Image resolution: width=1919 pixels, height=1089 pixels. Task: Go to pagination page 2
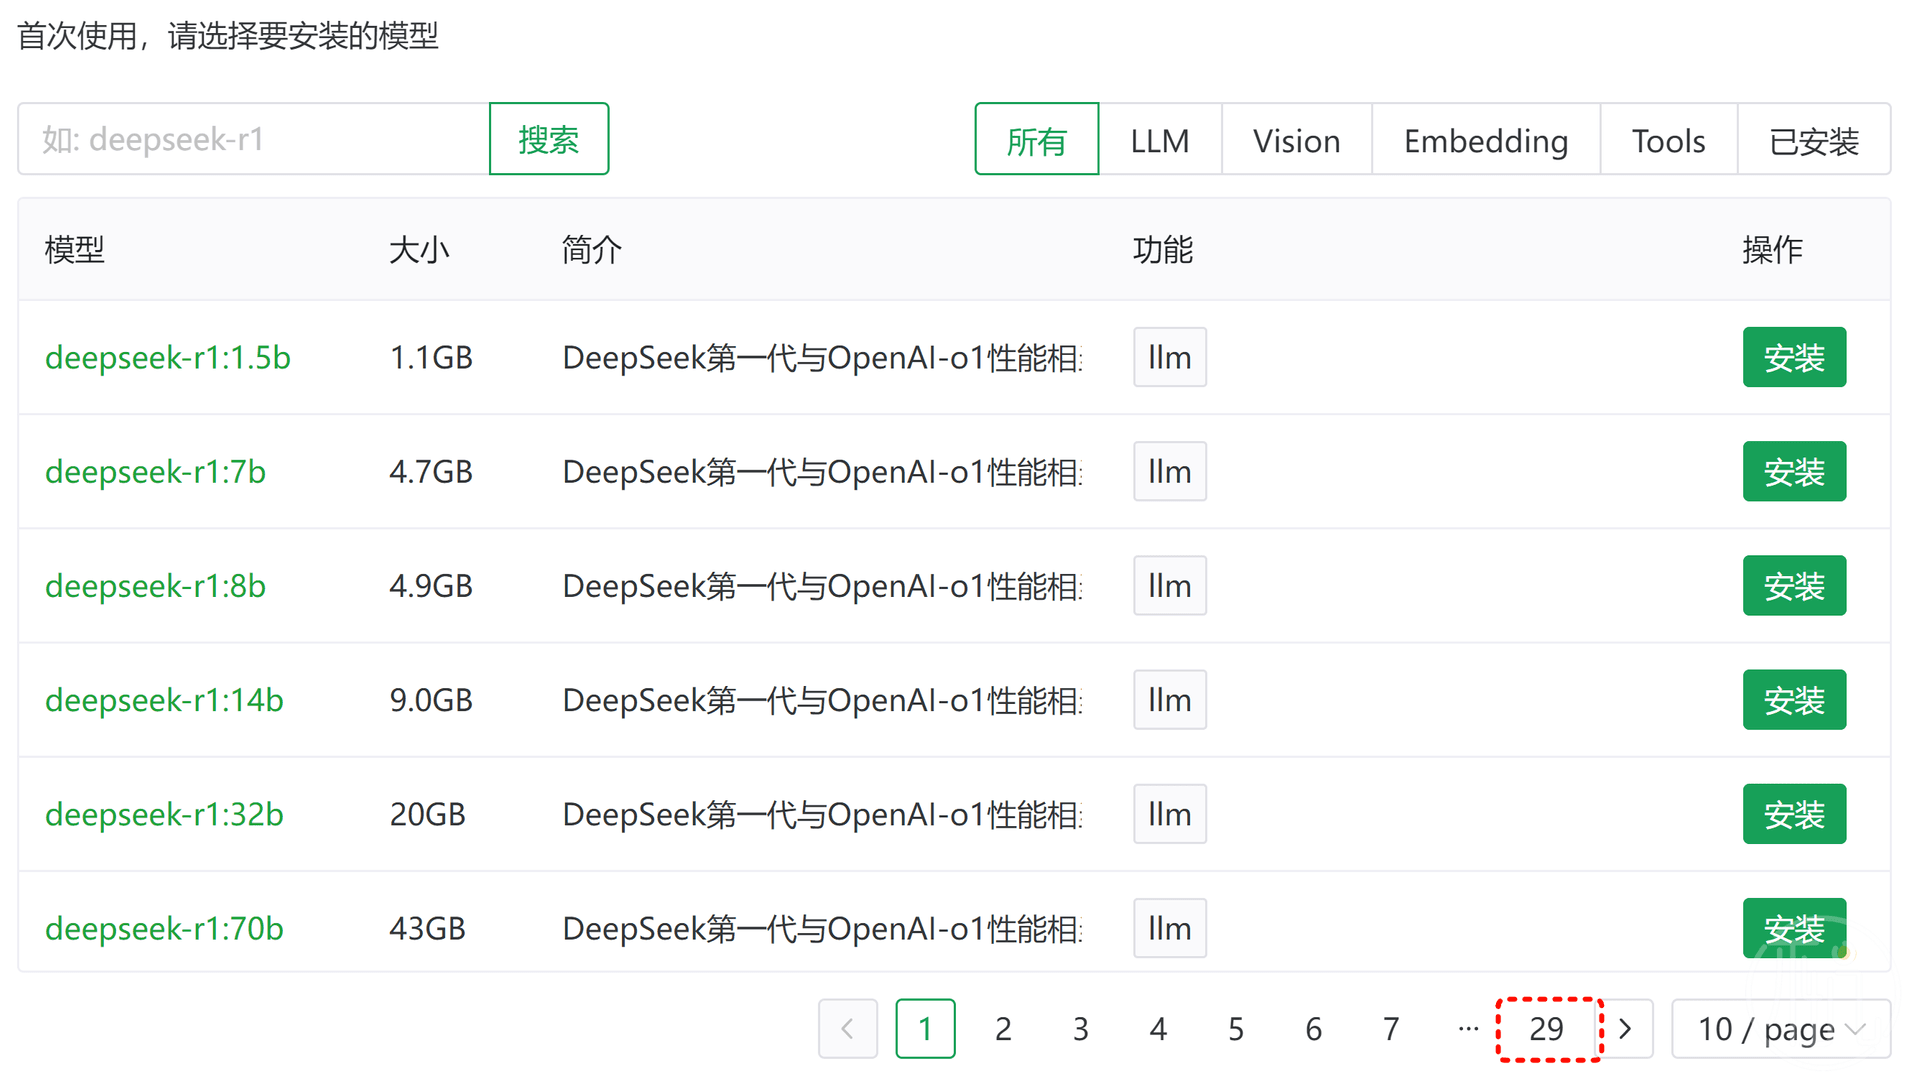tap(1003, 1028)
